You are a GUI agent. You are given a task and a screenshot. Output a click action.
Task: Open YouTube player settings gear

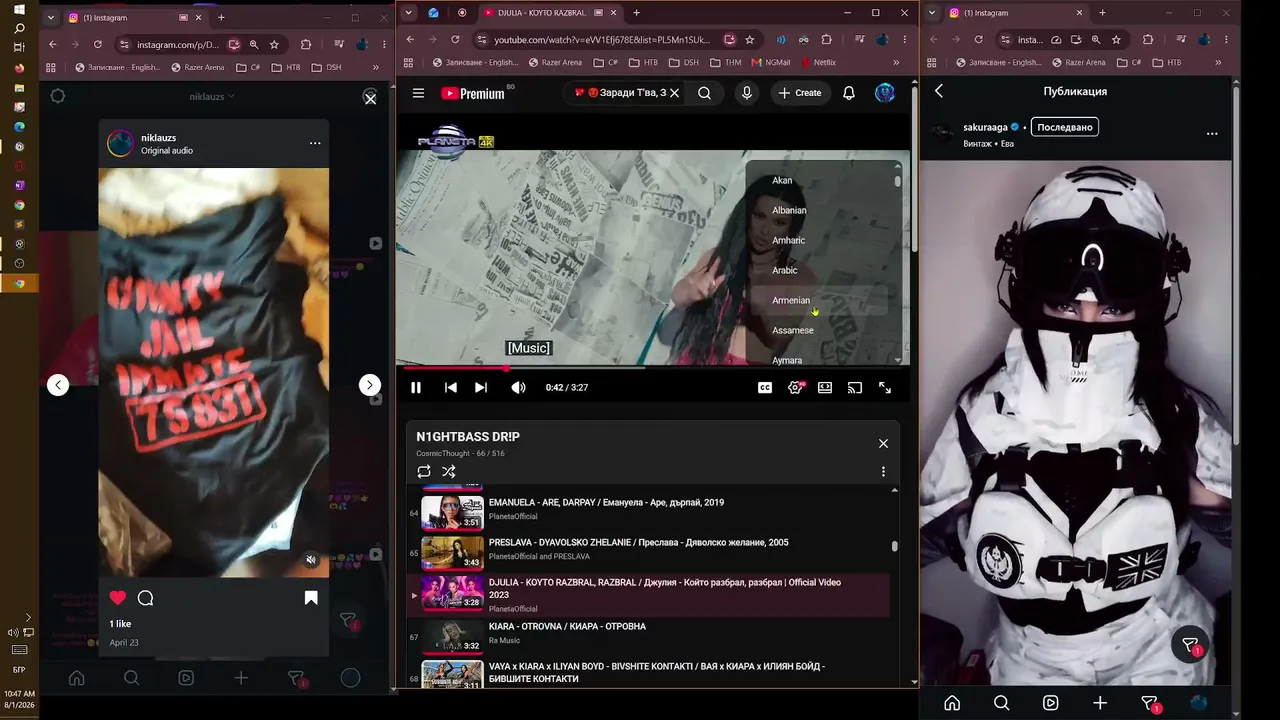[x=795, y=388]
